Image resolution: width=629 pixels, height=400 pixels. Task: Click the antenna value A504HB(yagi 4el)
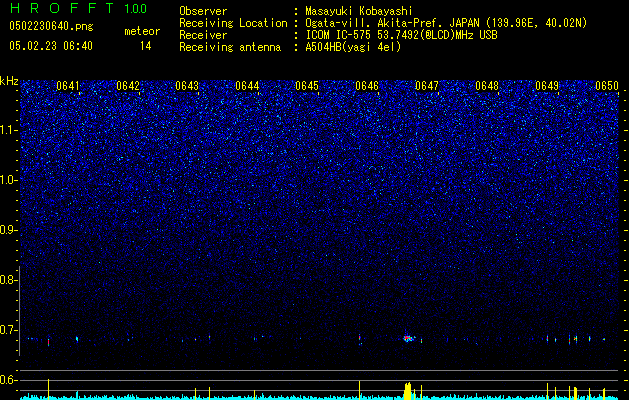353,47
